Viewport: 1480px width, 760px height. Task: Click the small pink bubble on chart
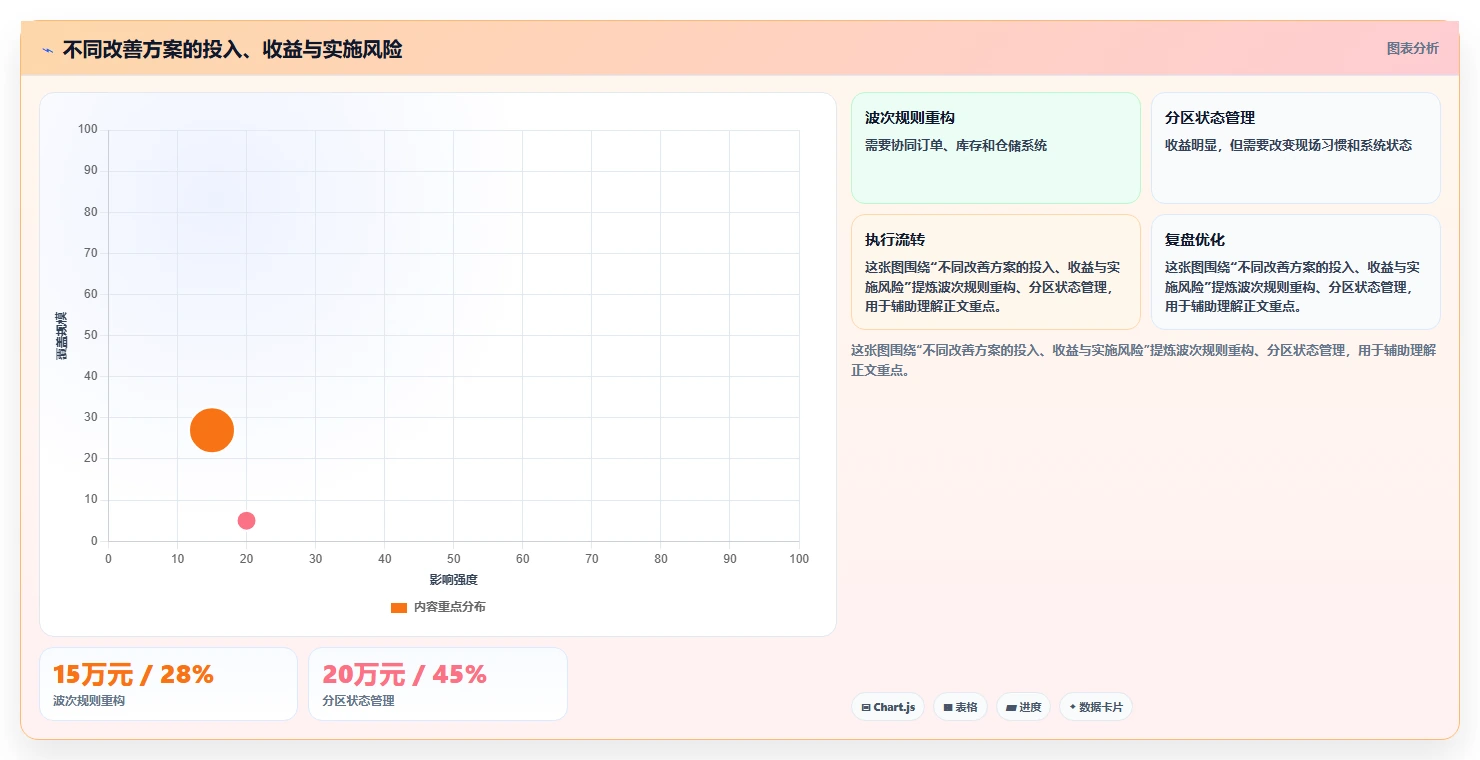point(246,520)
